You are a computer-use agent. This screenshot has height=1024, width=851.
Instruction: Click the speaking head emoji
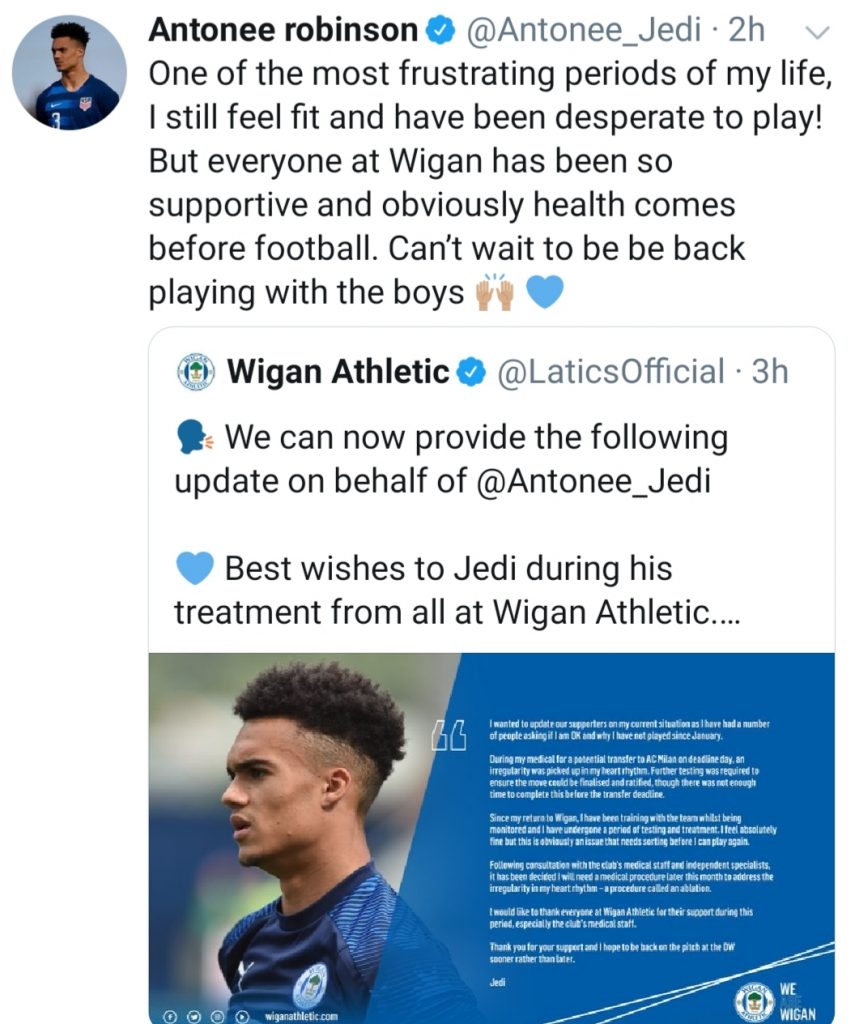tap(194, 437)
